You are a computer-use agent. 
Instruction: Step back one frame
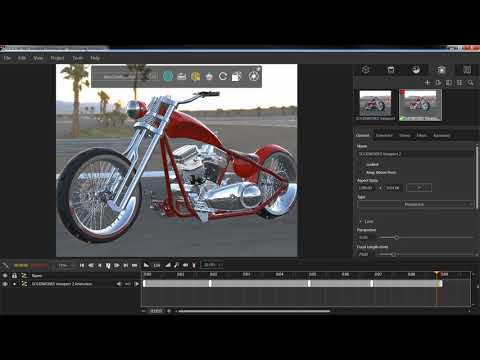click(x=99, y=265)
